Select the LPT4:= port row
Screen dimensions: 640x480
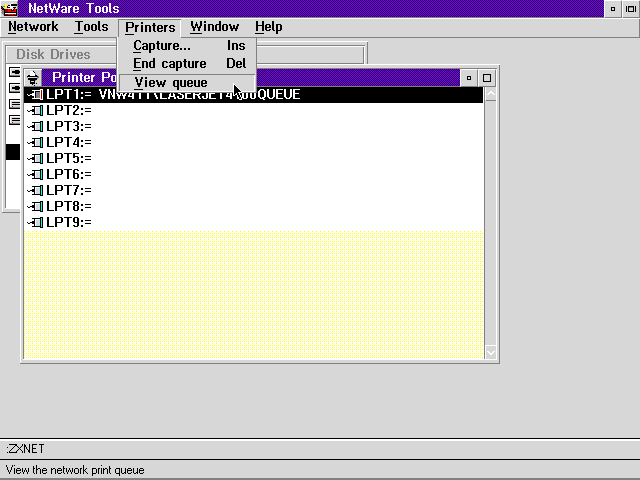click(x=253, y=142)
